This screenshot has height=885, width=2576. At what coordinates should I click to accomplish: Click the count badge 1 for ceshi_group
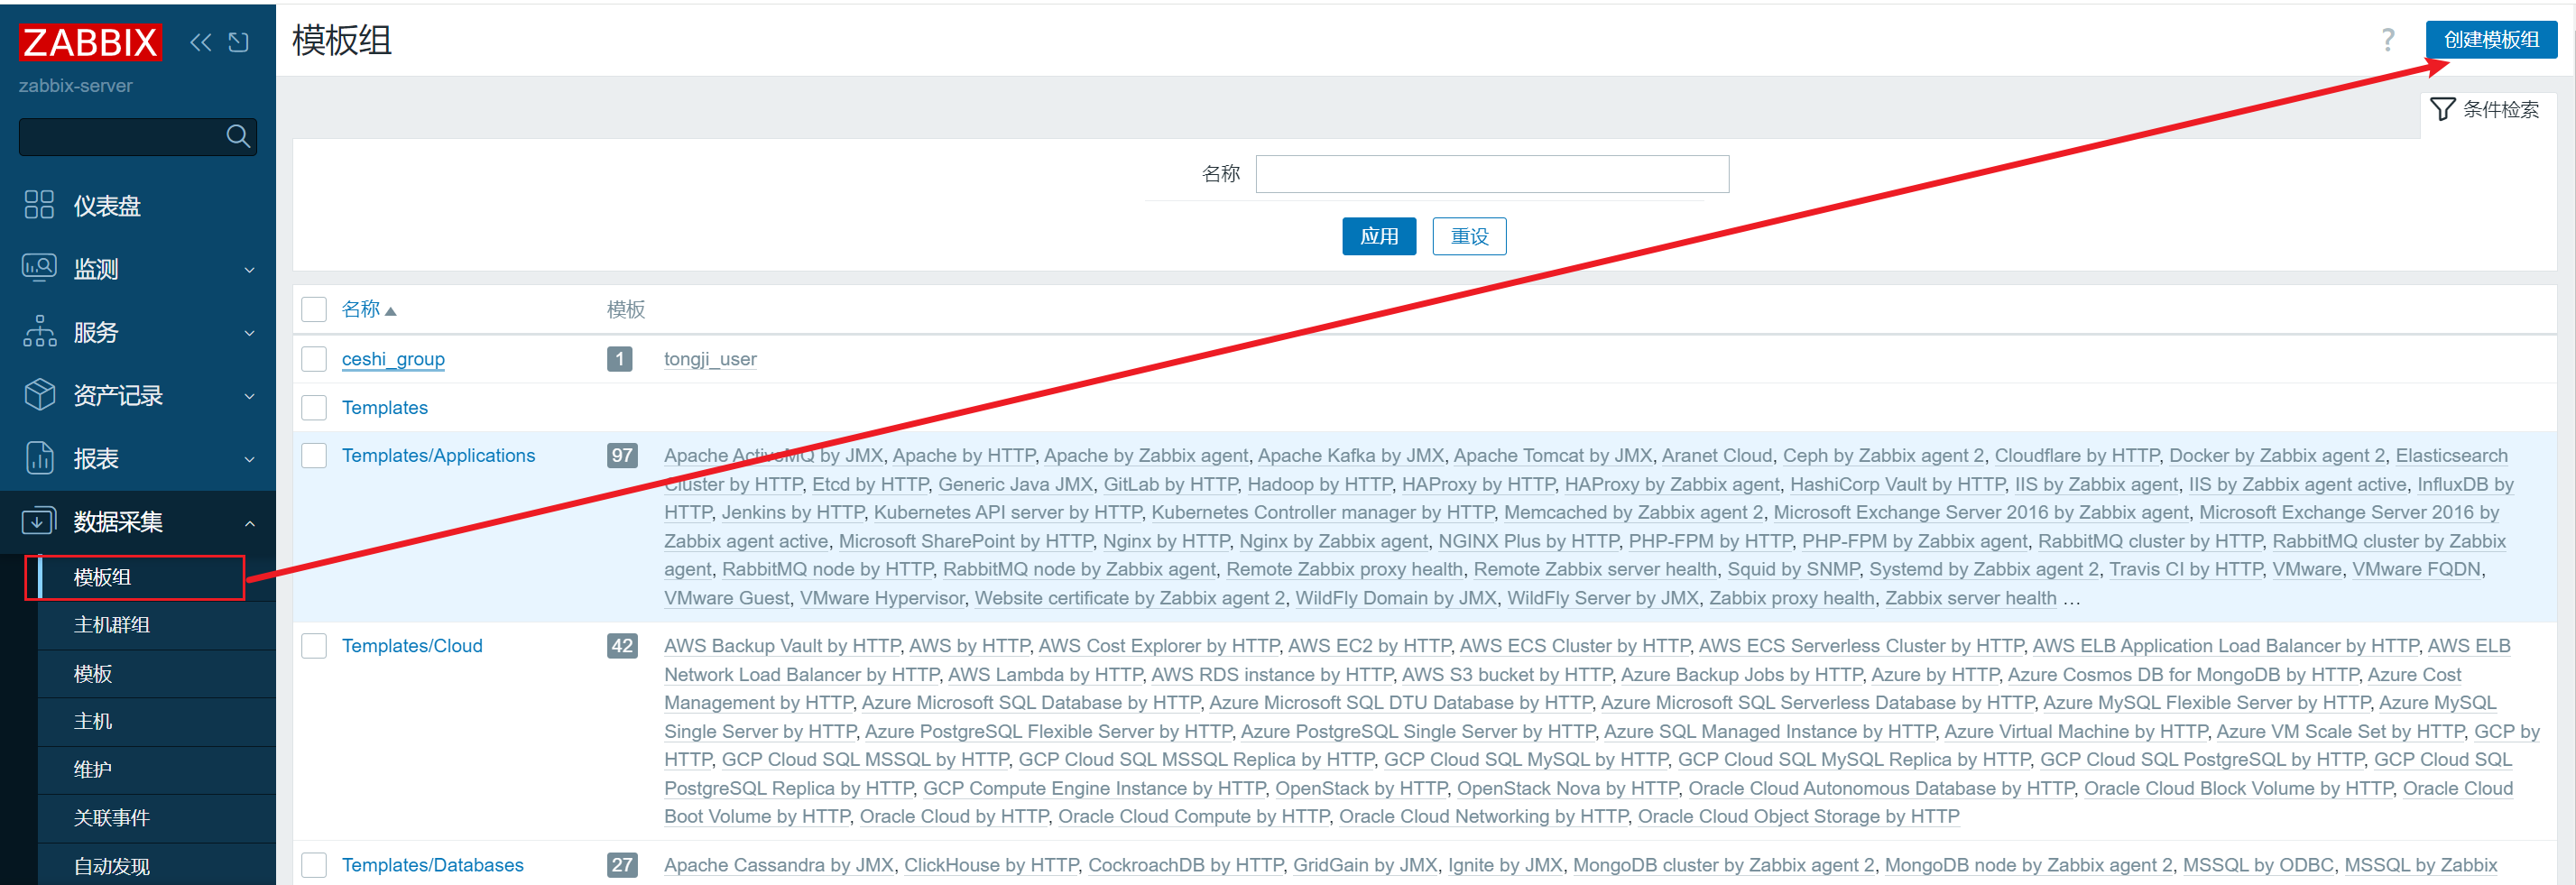pos(620,359)
